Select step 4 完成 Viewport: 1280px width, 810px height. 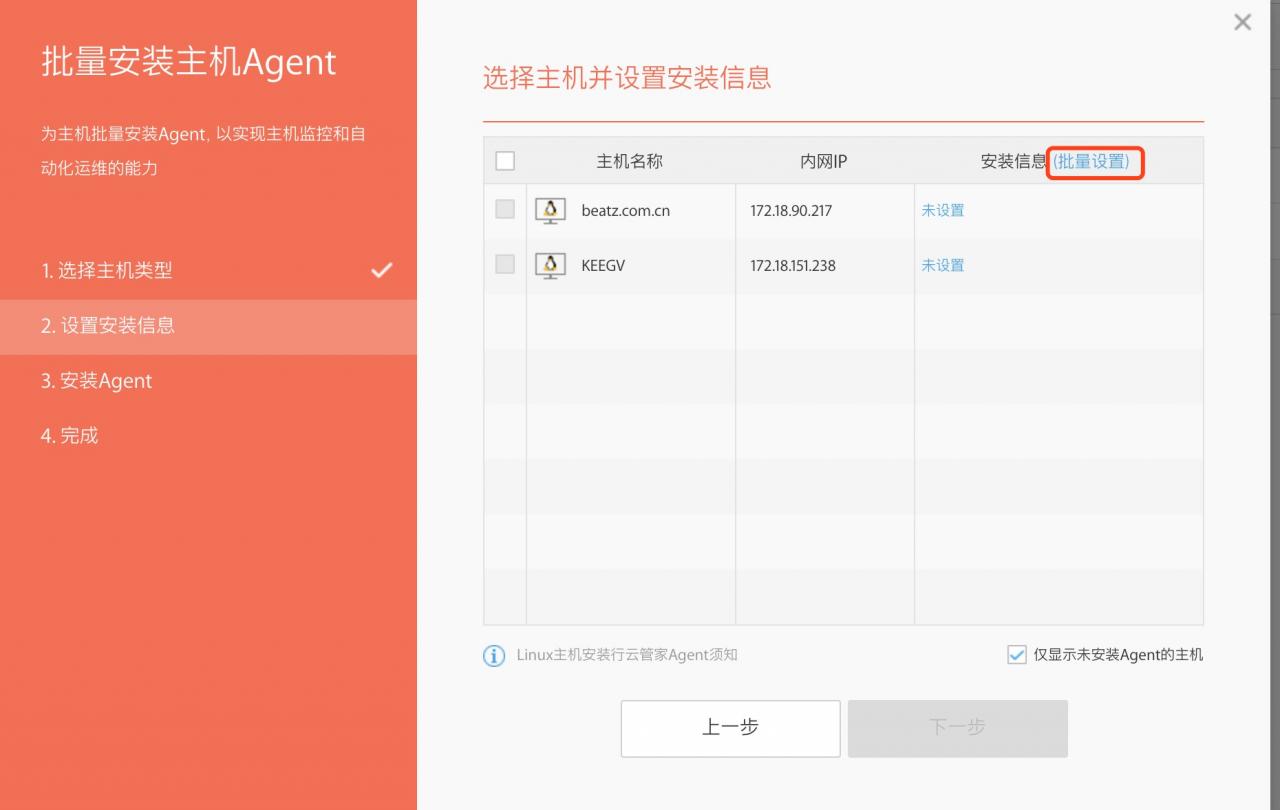(70, 436)
